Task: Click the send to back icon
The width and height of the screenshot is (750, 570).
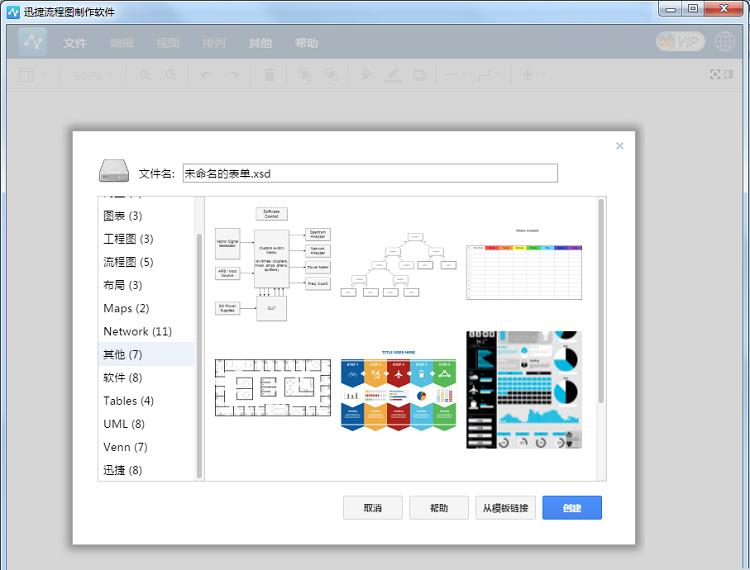Action: [331, 75]
